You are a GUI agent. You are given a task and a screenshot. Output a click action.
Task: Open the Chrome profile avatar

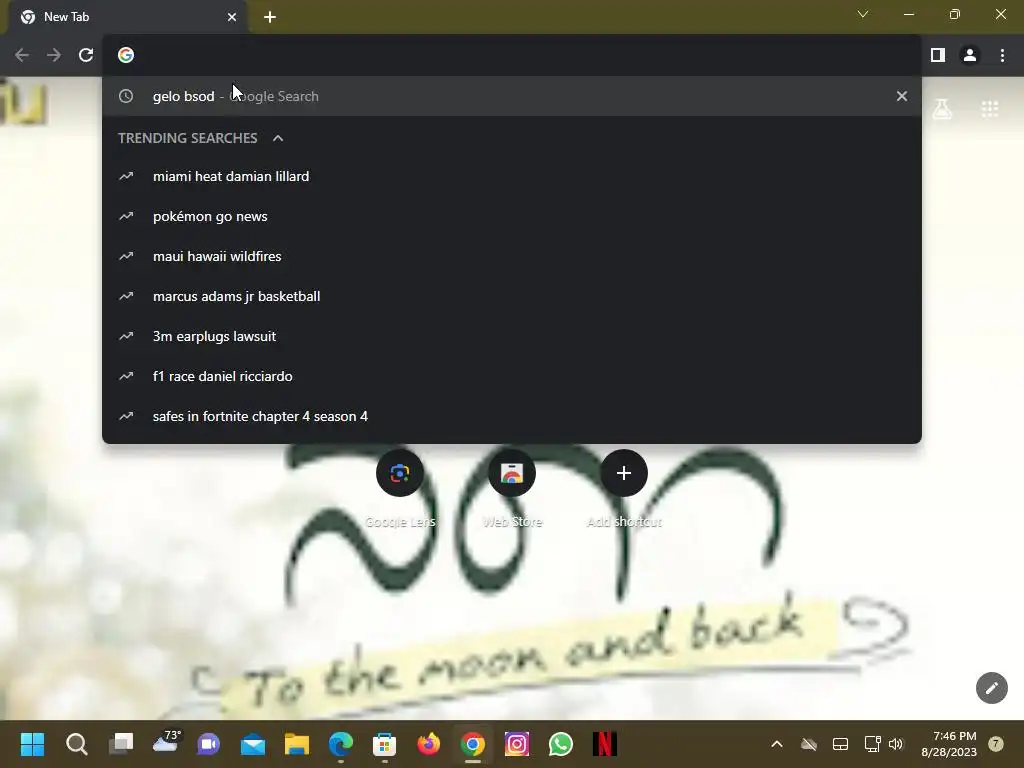970,56
